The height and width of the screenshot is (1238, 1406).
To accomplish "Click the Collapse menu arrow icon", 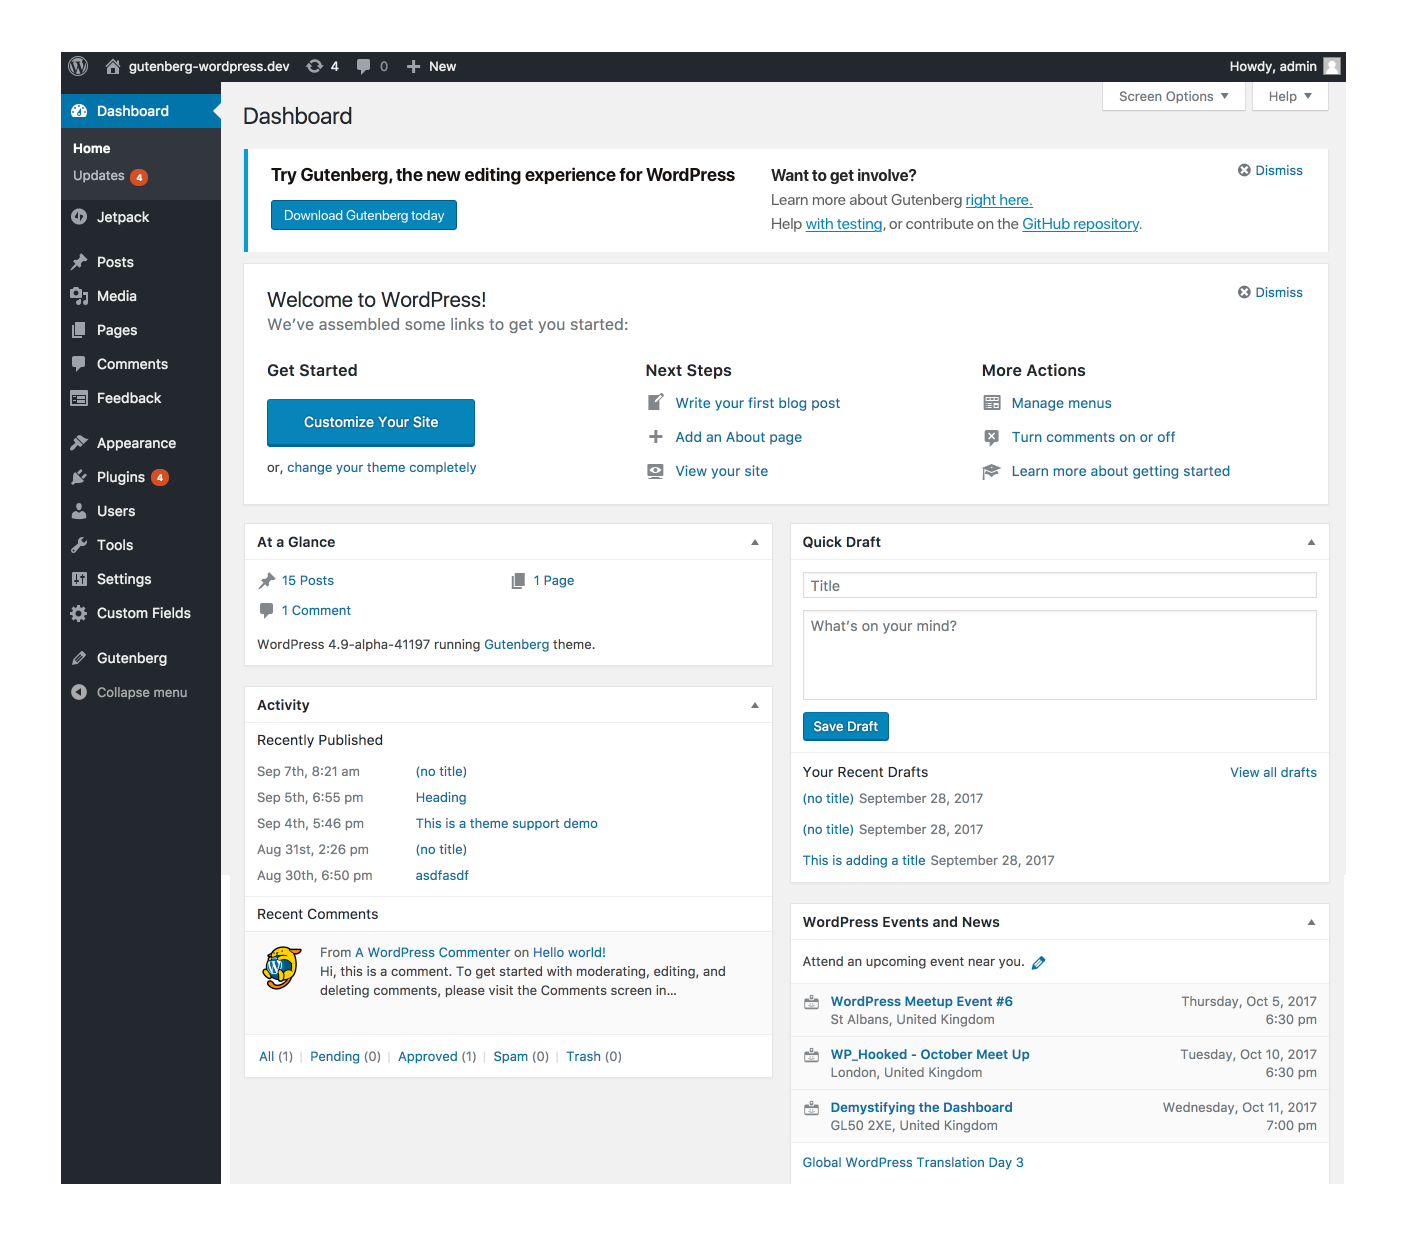I will tap(79, 692).
